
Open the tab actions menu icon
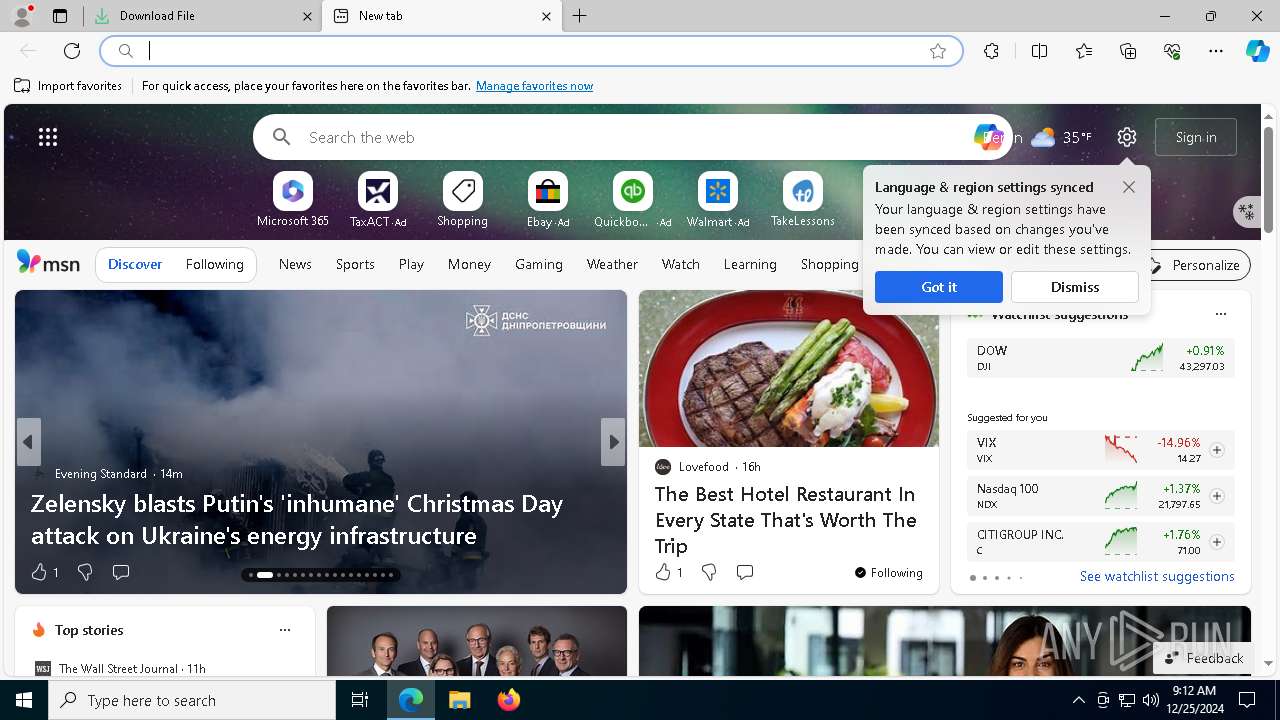(x=60, y=16)
